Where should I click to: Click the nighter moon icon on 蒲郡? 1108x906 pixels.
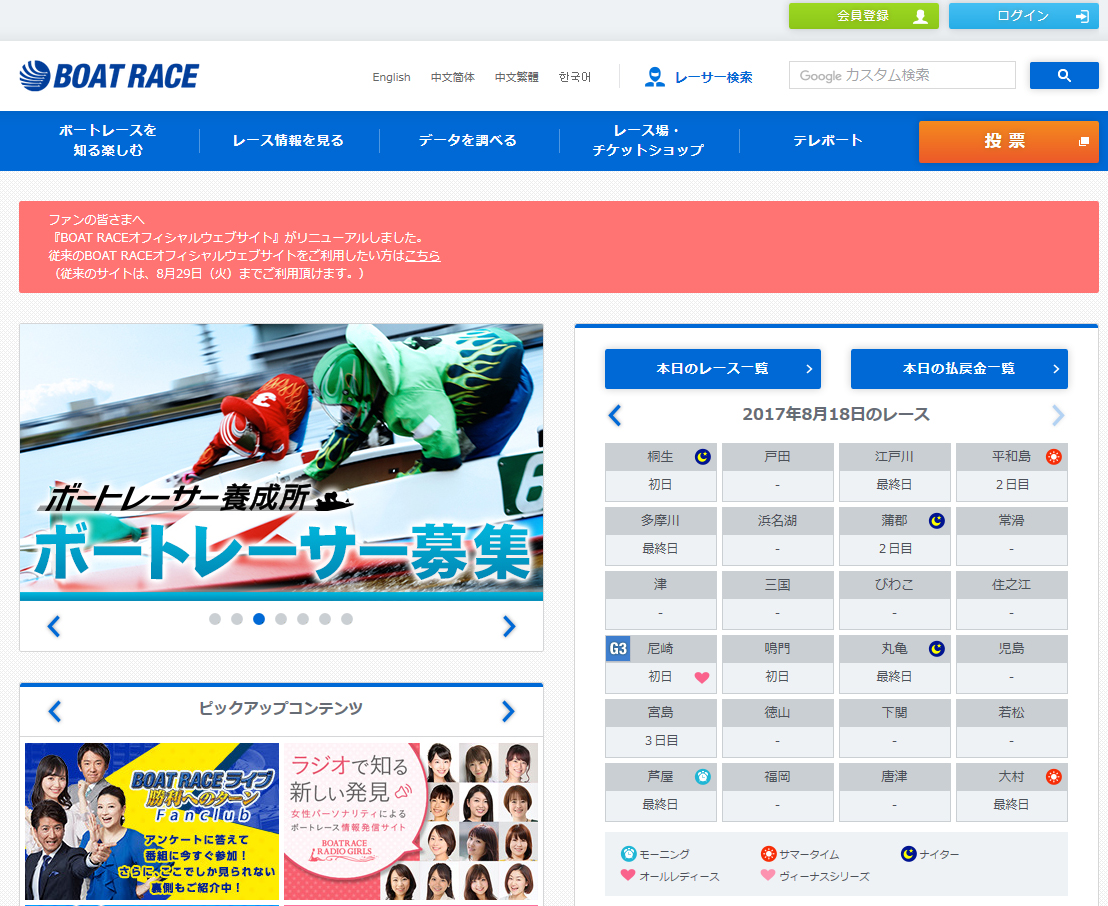(x=936, y=521)
